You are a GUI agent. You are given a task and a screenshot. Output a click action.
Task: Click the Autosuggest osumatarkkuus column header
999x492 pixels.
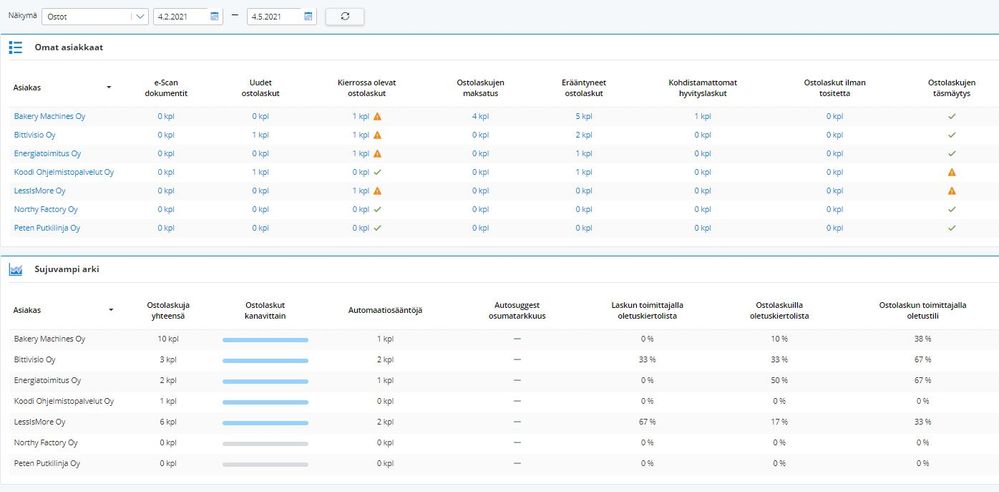pos(517,310)
